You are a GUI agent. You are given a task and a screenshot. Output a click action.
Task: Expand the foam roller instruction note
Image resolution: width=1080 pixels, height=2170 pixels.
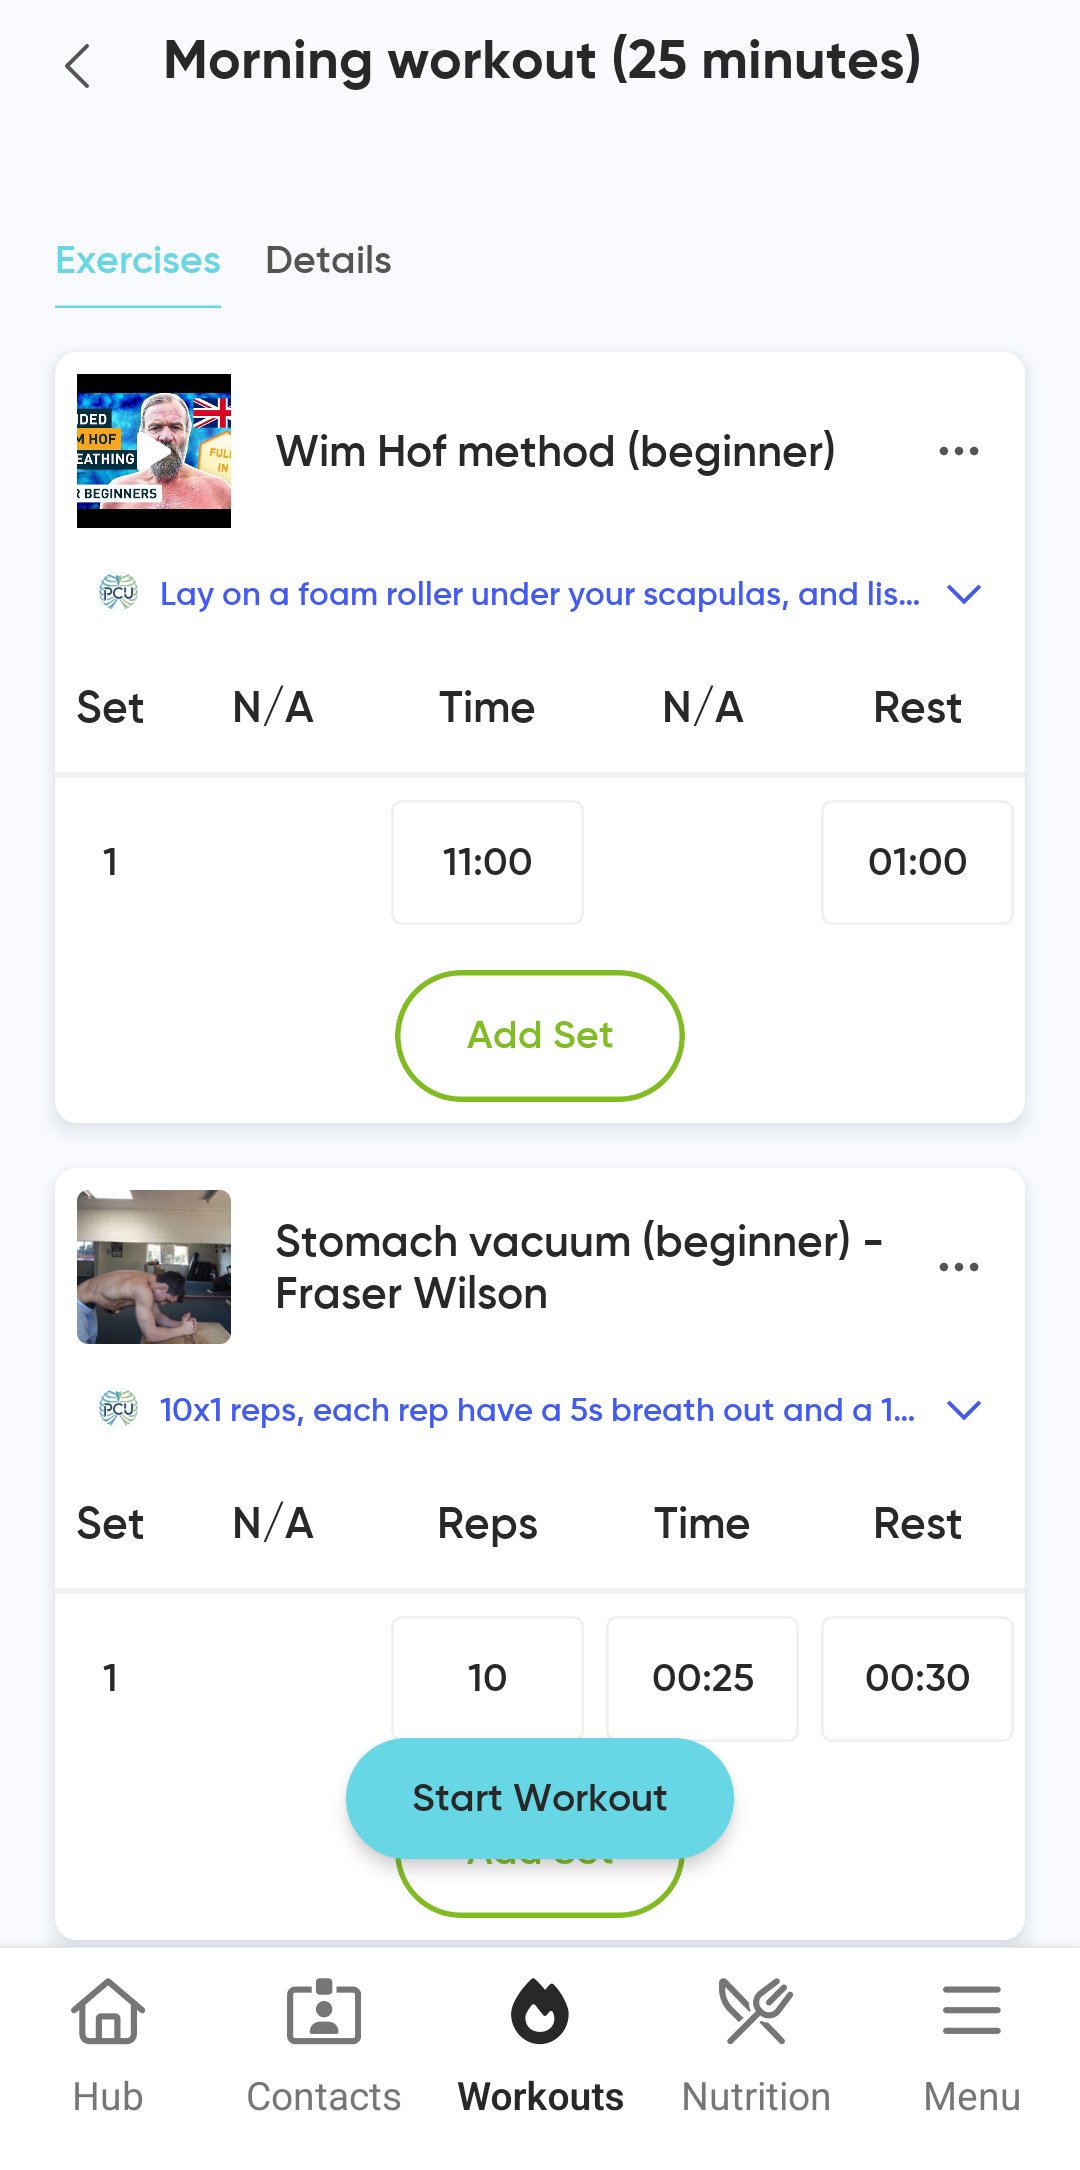[964, 594]
